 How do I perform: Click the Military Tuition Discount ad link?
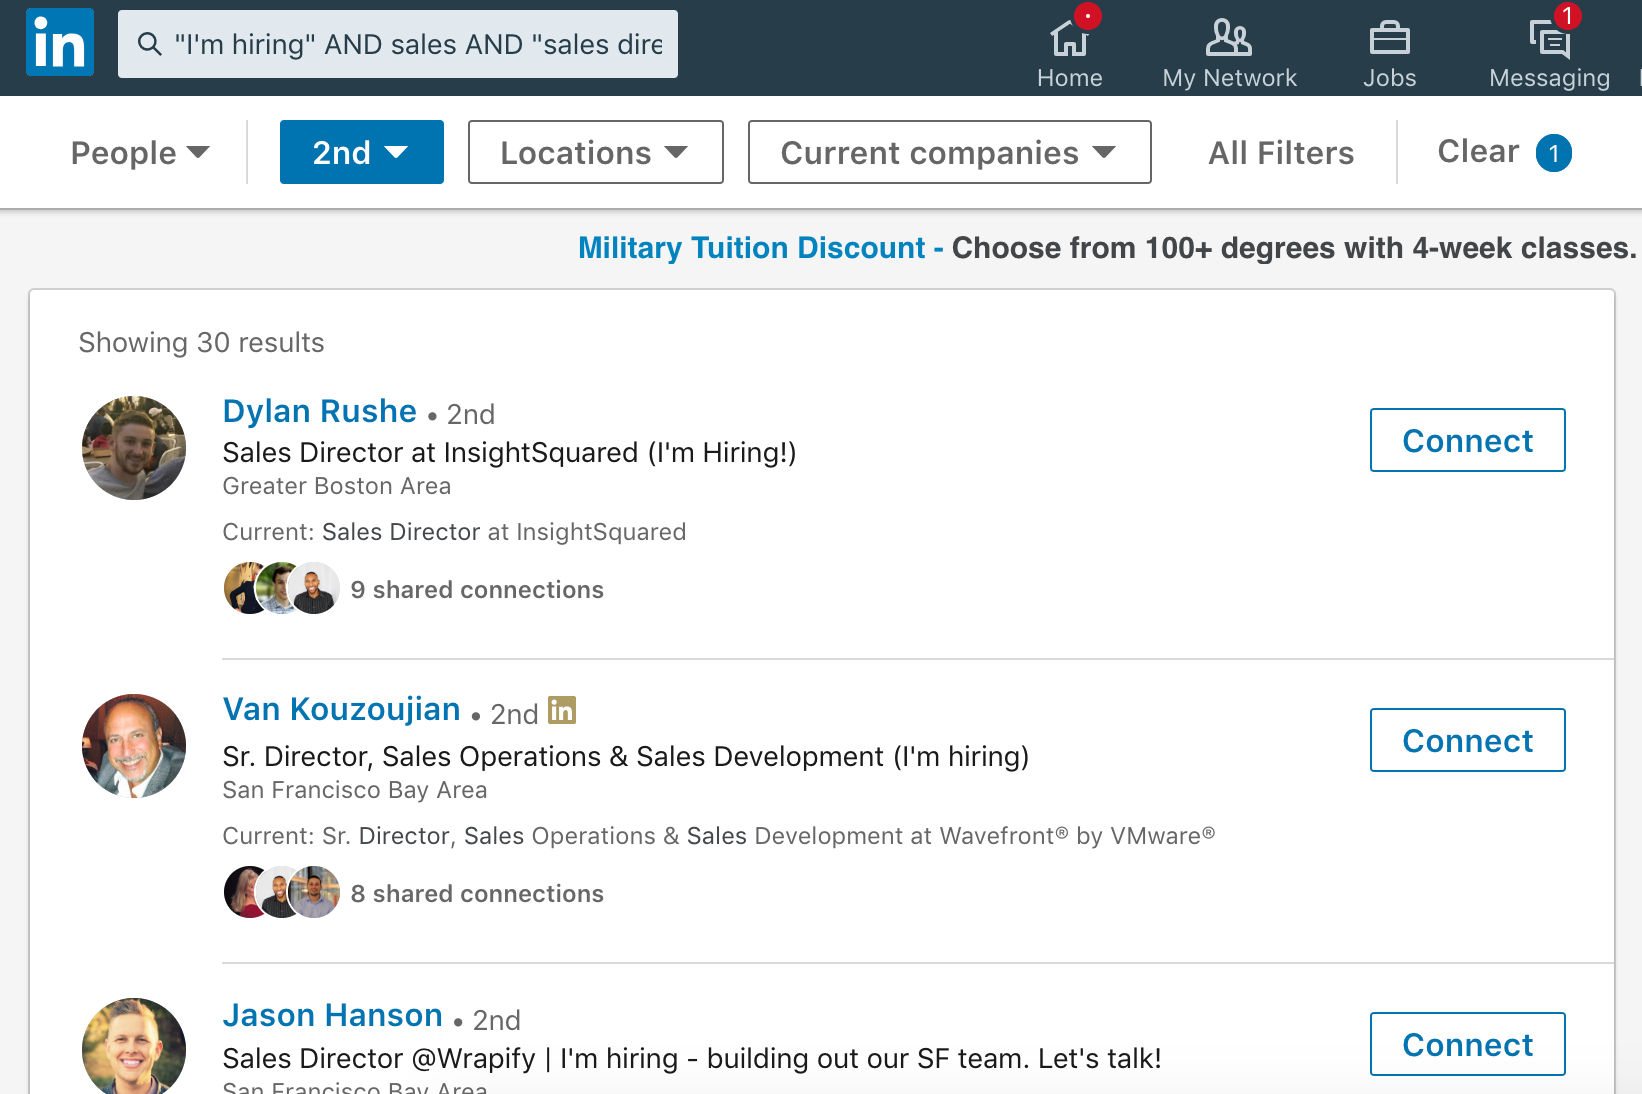click(x=752, y=248)
